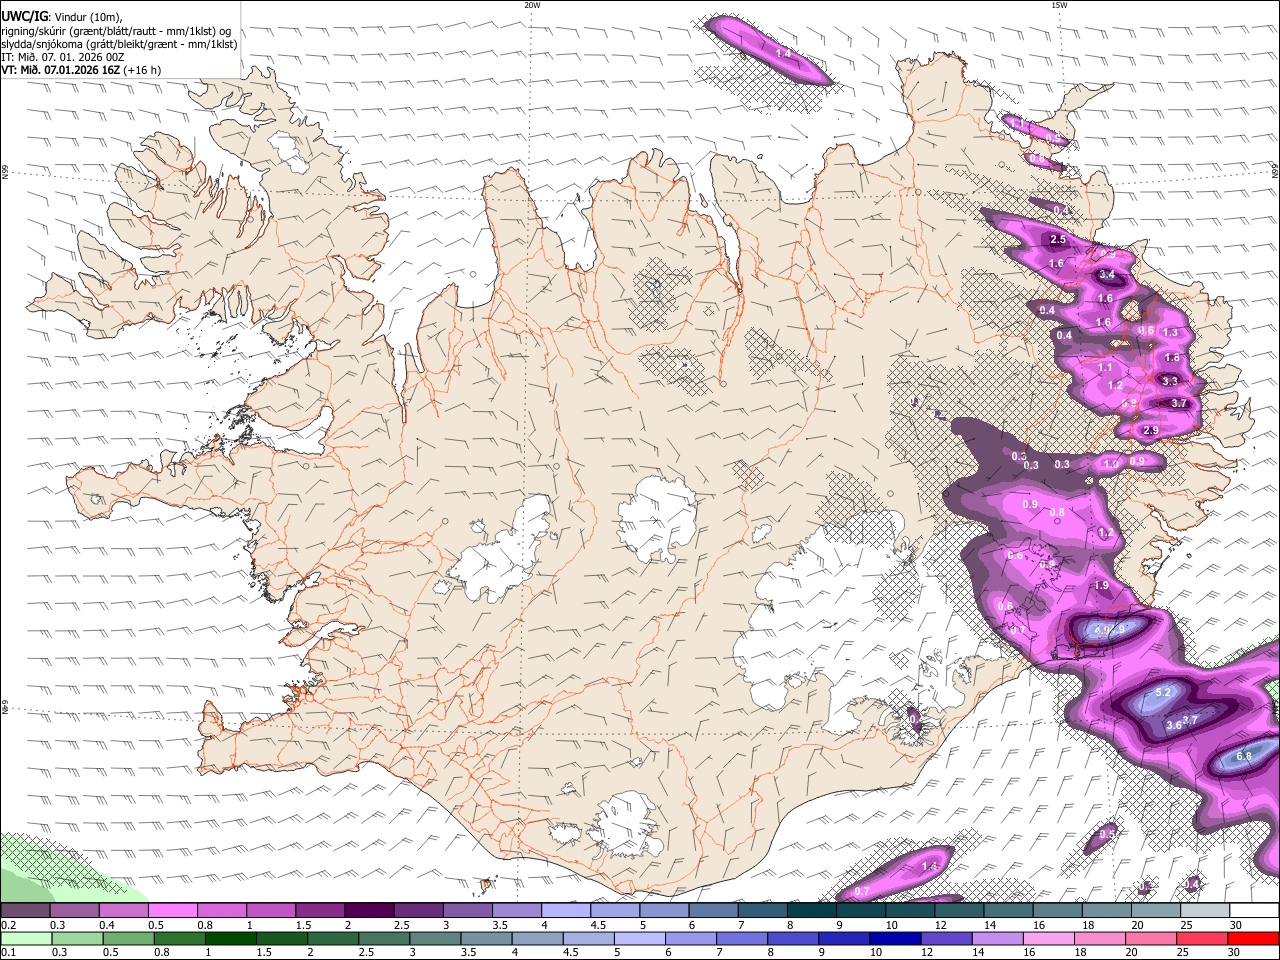
Task: Click the 2.9 snowfall value
Action: tap(1151, 430)
